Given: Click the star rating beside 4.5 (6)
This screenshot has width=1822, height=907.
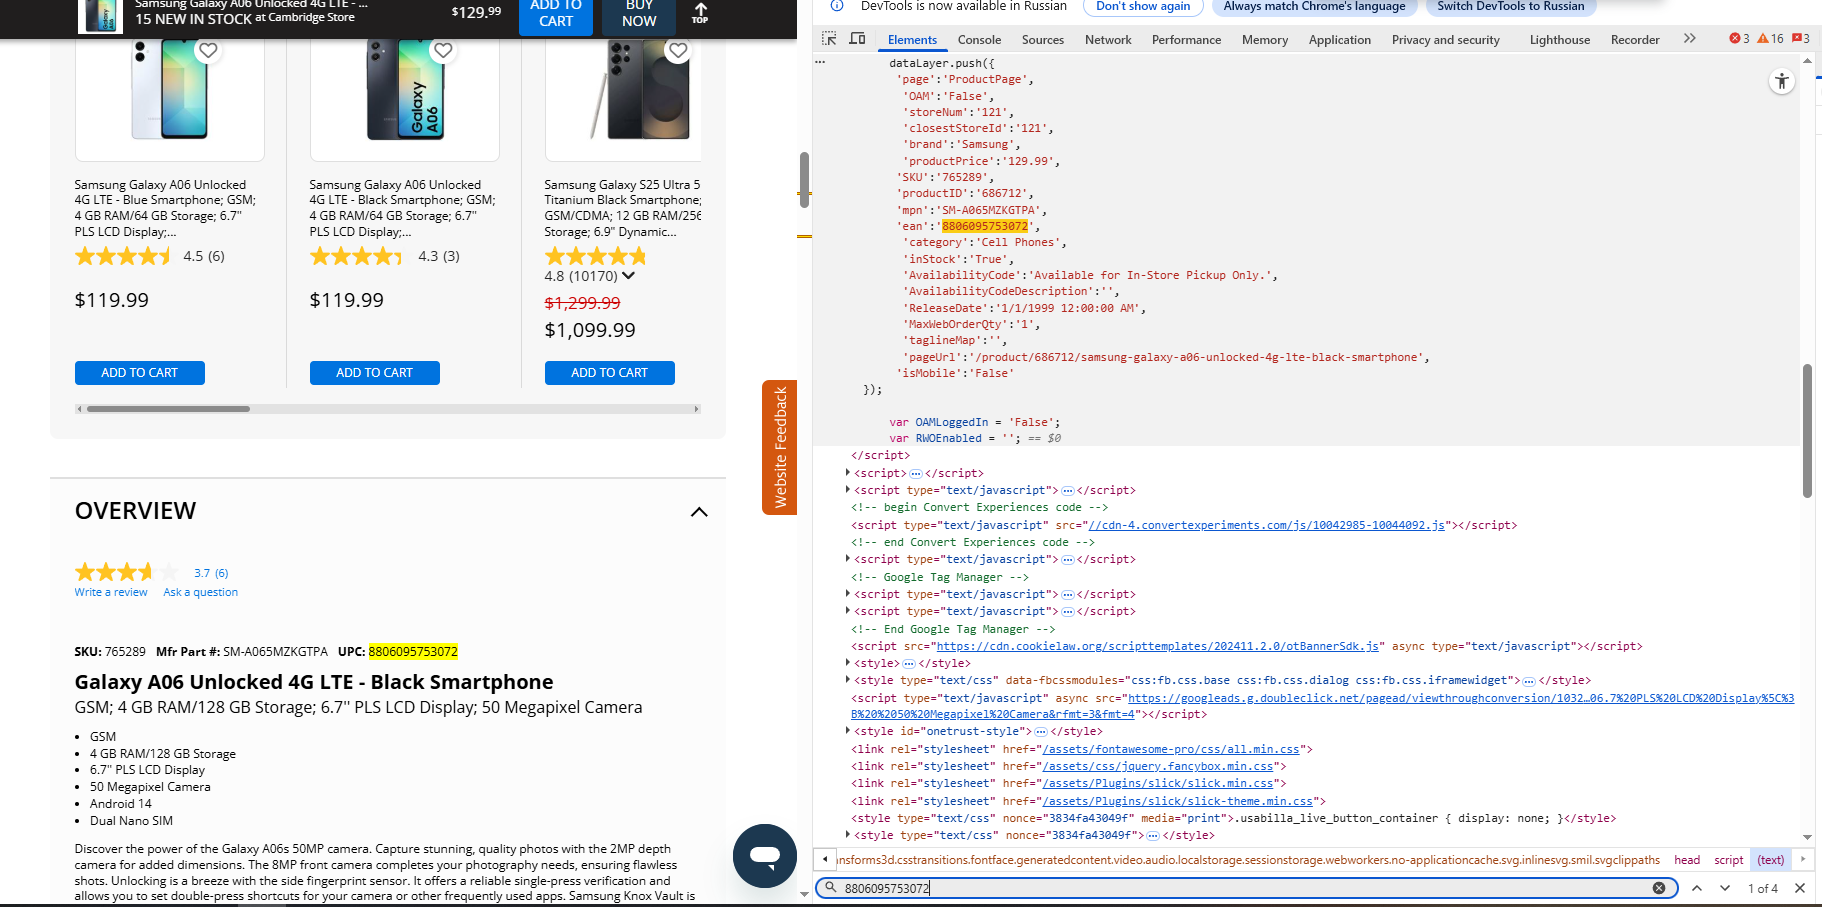Looking at the screenshot, I should (x=124, y=256).
